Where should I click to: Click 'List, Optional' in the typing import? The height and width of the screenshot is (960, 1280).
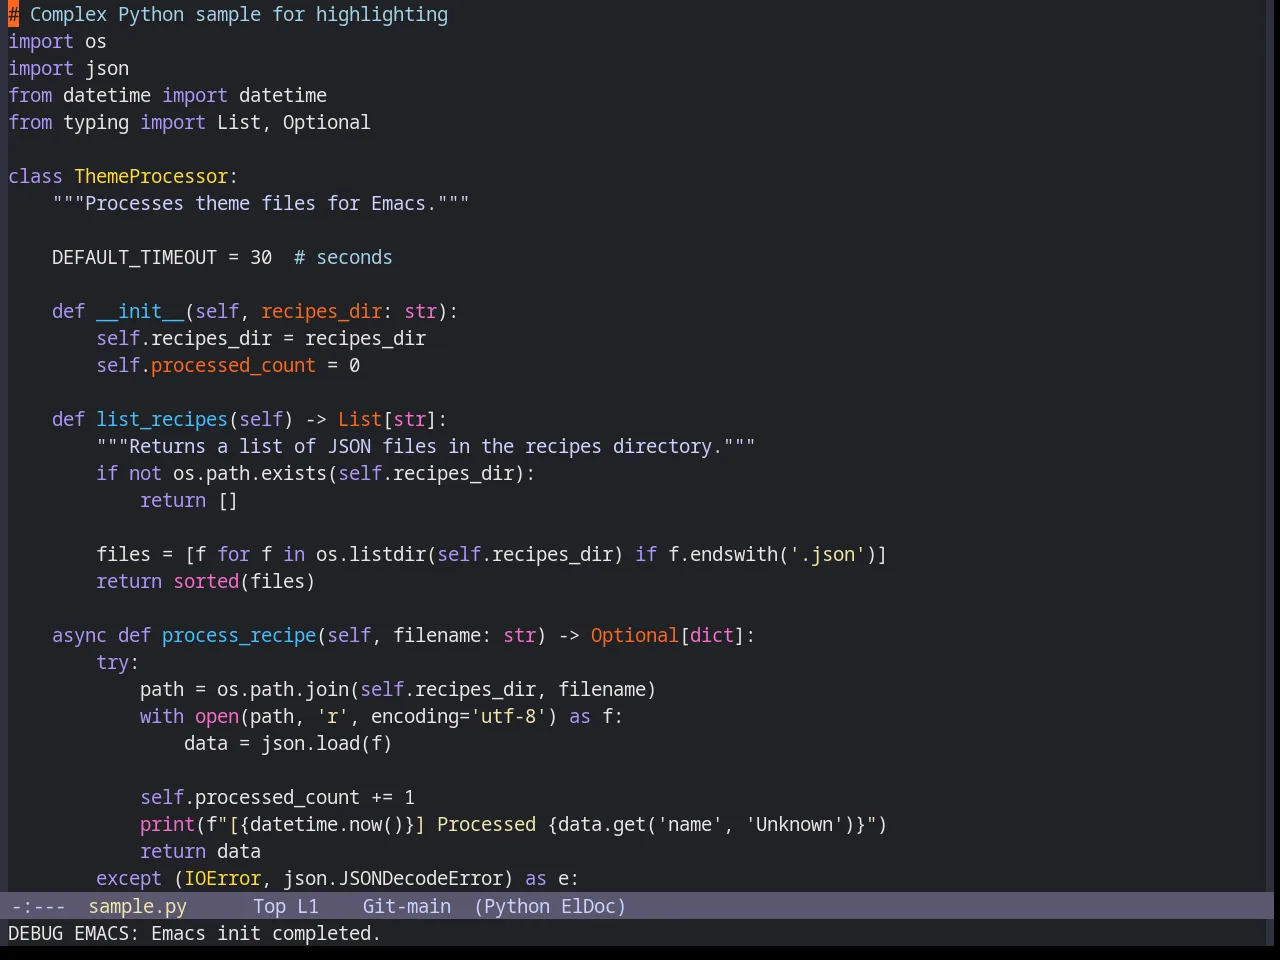[x=294, y=122]
